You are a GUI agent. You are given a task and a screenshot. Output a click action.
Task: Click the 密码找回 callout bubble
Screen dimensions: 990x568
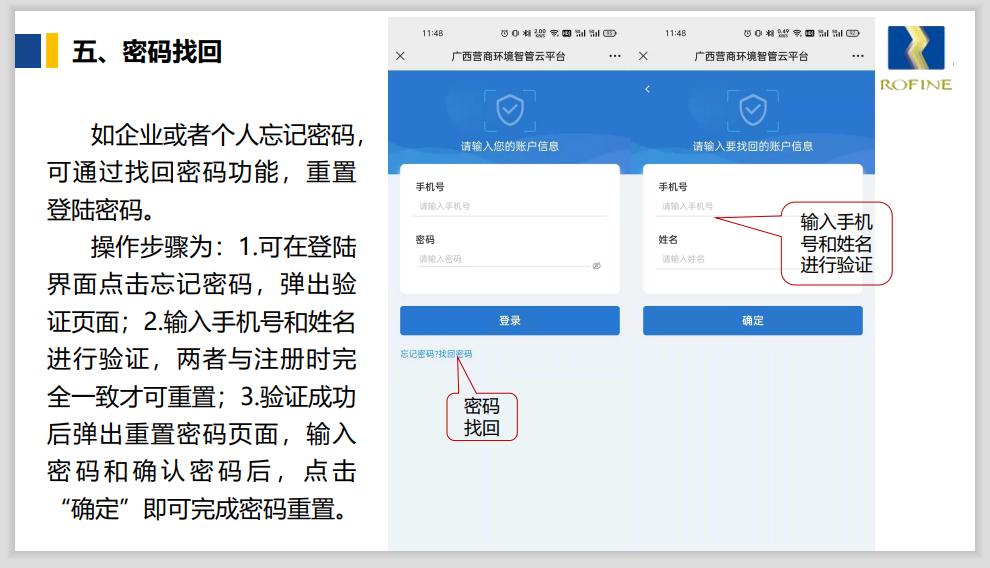point(481,417)
